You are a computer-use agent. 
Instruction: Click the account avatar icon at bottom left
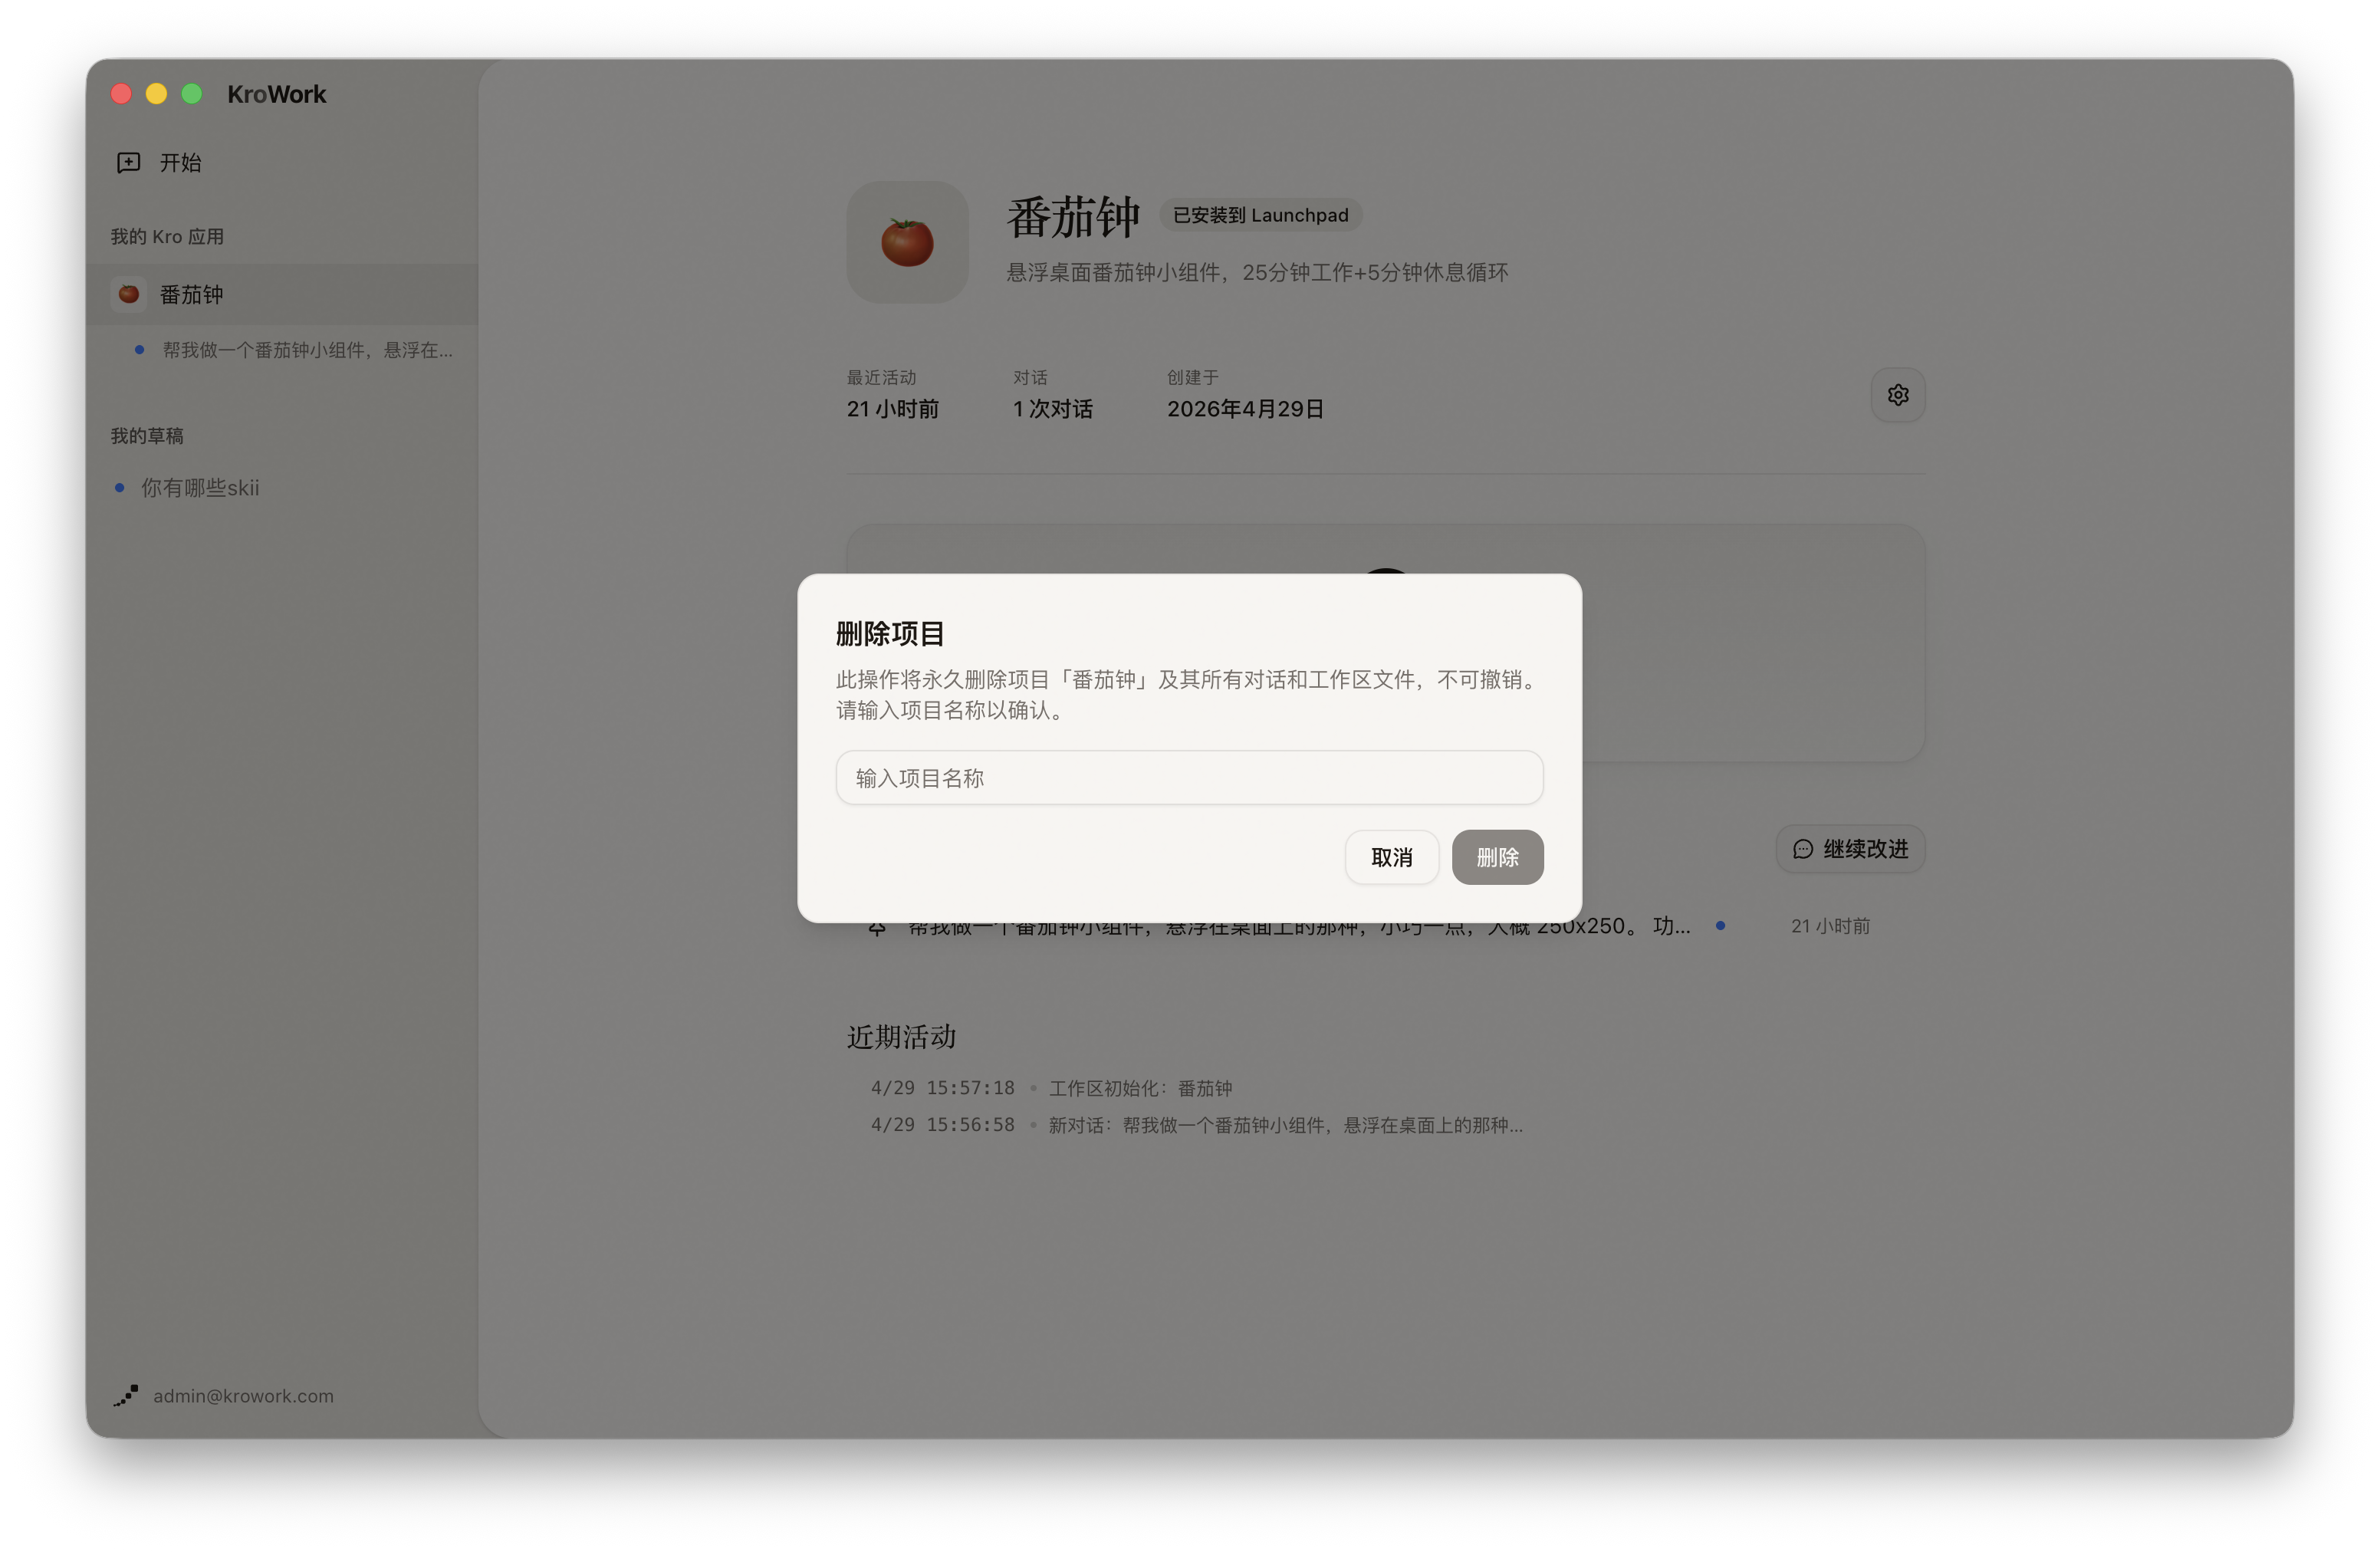(126, 1395)
